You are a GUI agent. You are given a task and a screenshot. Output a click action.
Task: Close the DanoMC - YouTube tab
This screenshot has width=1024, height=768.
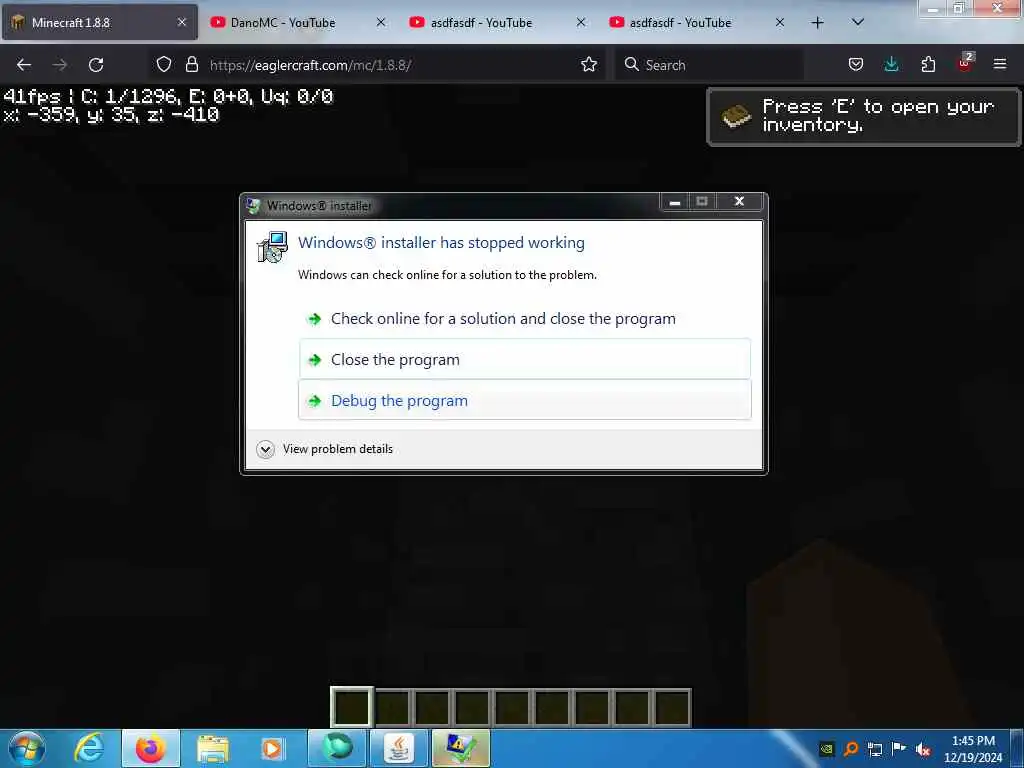(x=381, y=23)
